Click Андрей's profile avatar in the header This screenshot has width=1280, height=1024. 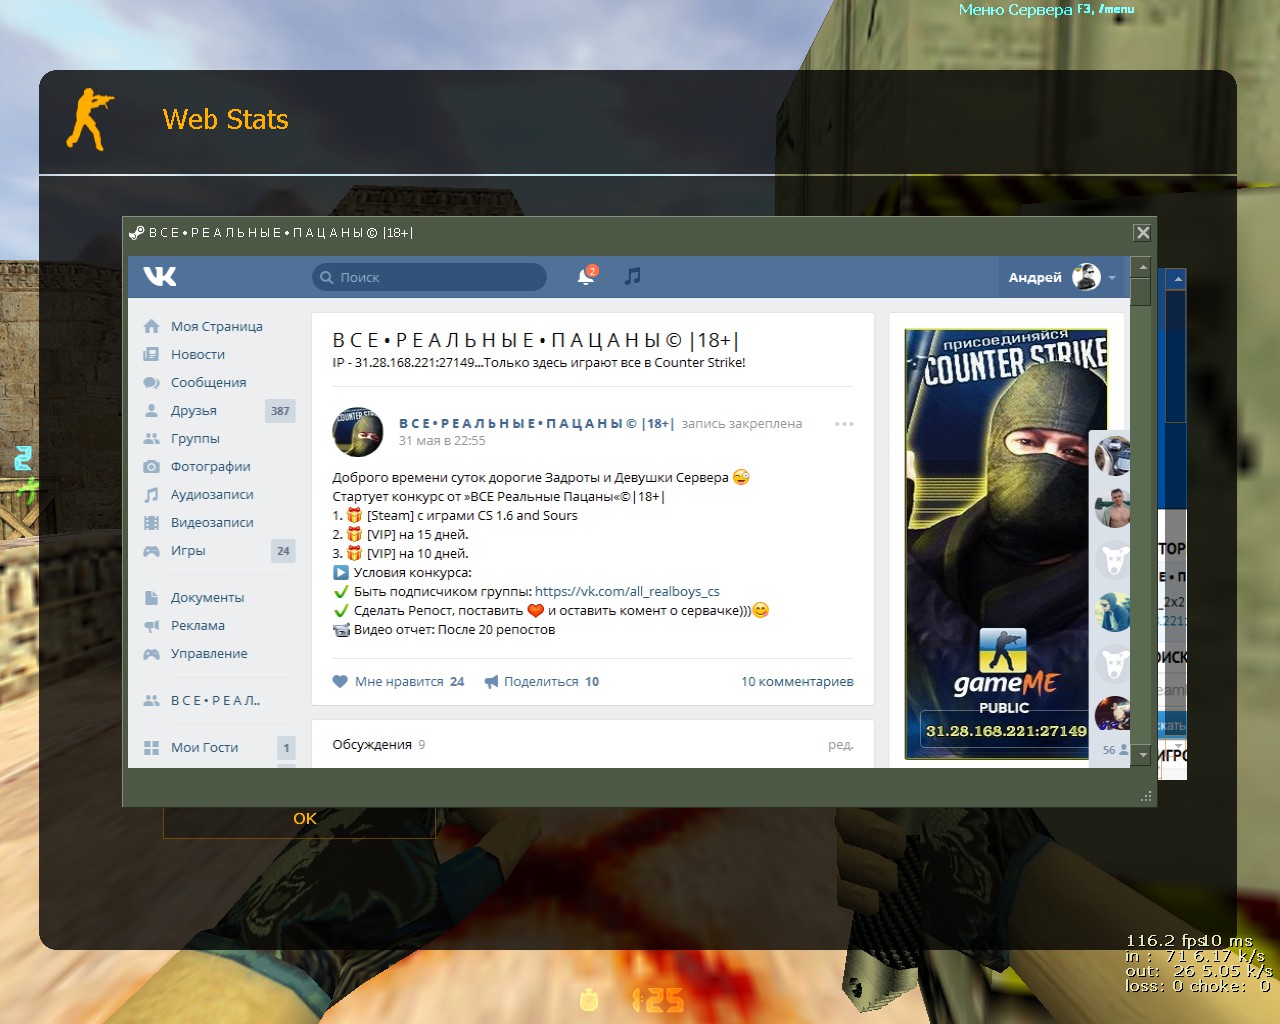pos(1086,277)
